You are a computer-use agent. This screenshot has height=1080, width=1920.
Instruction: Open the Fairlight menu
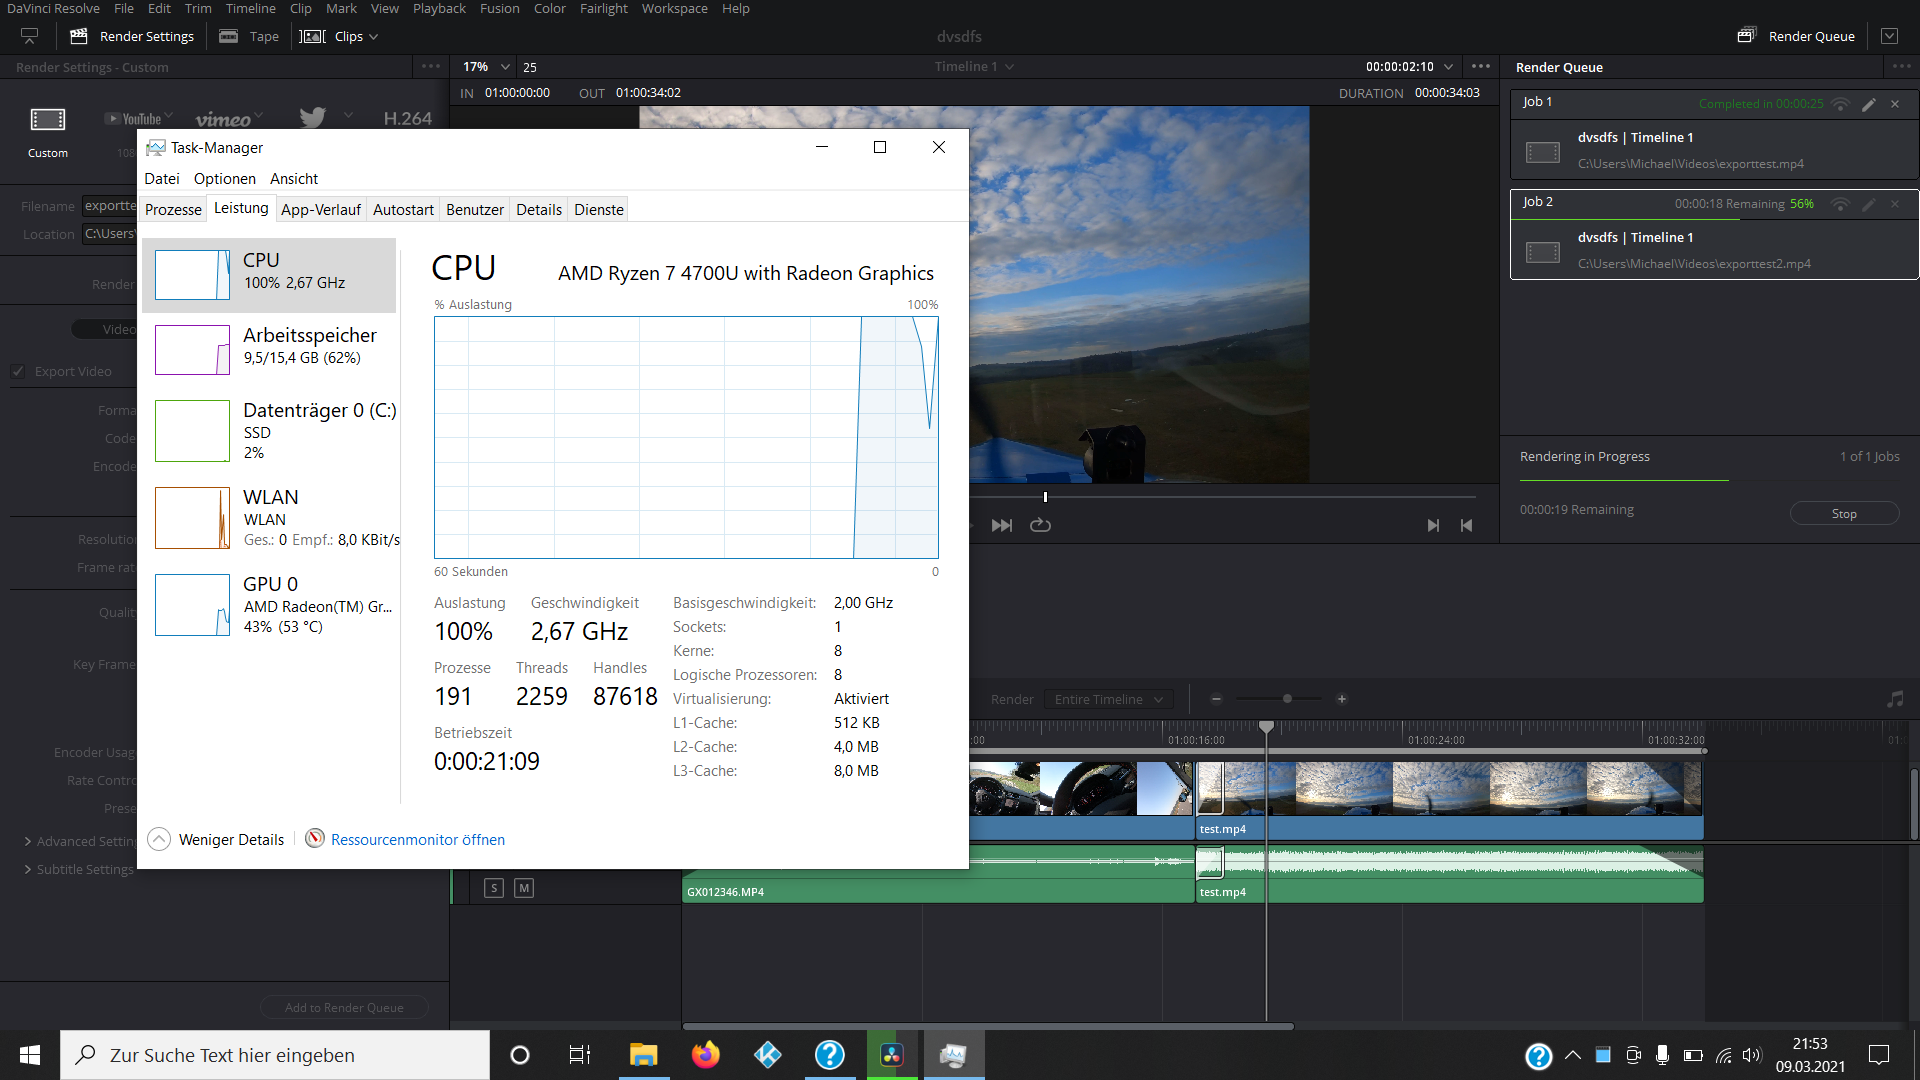(x=603, y=9)
